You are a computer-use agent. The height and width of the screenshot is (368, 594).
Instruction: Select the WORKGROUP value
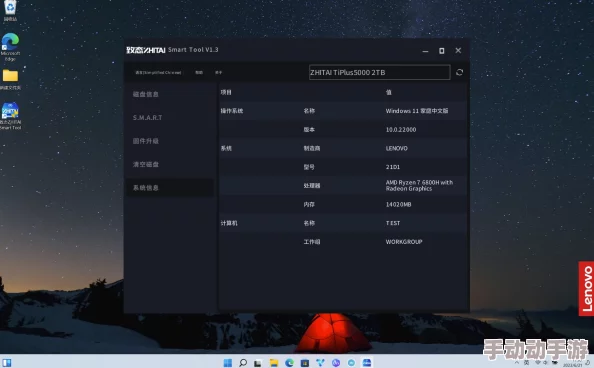(404, 241)
